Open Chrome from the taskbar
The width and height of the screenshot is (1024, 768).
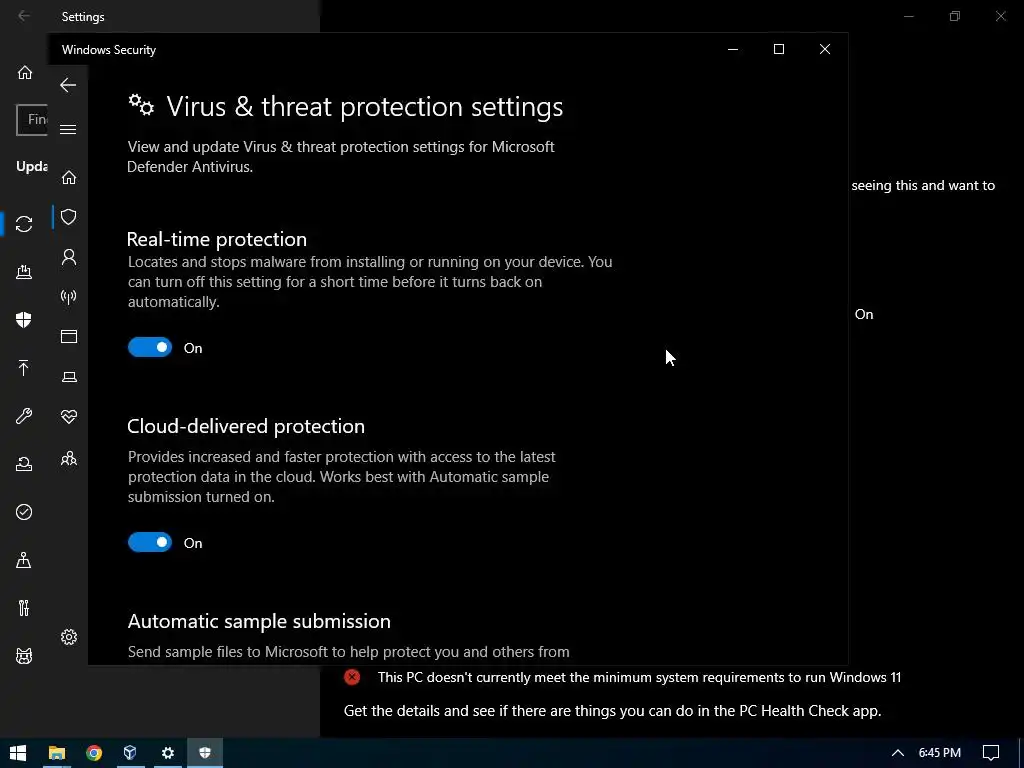(94, 753)
